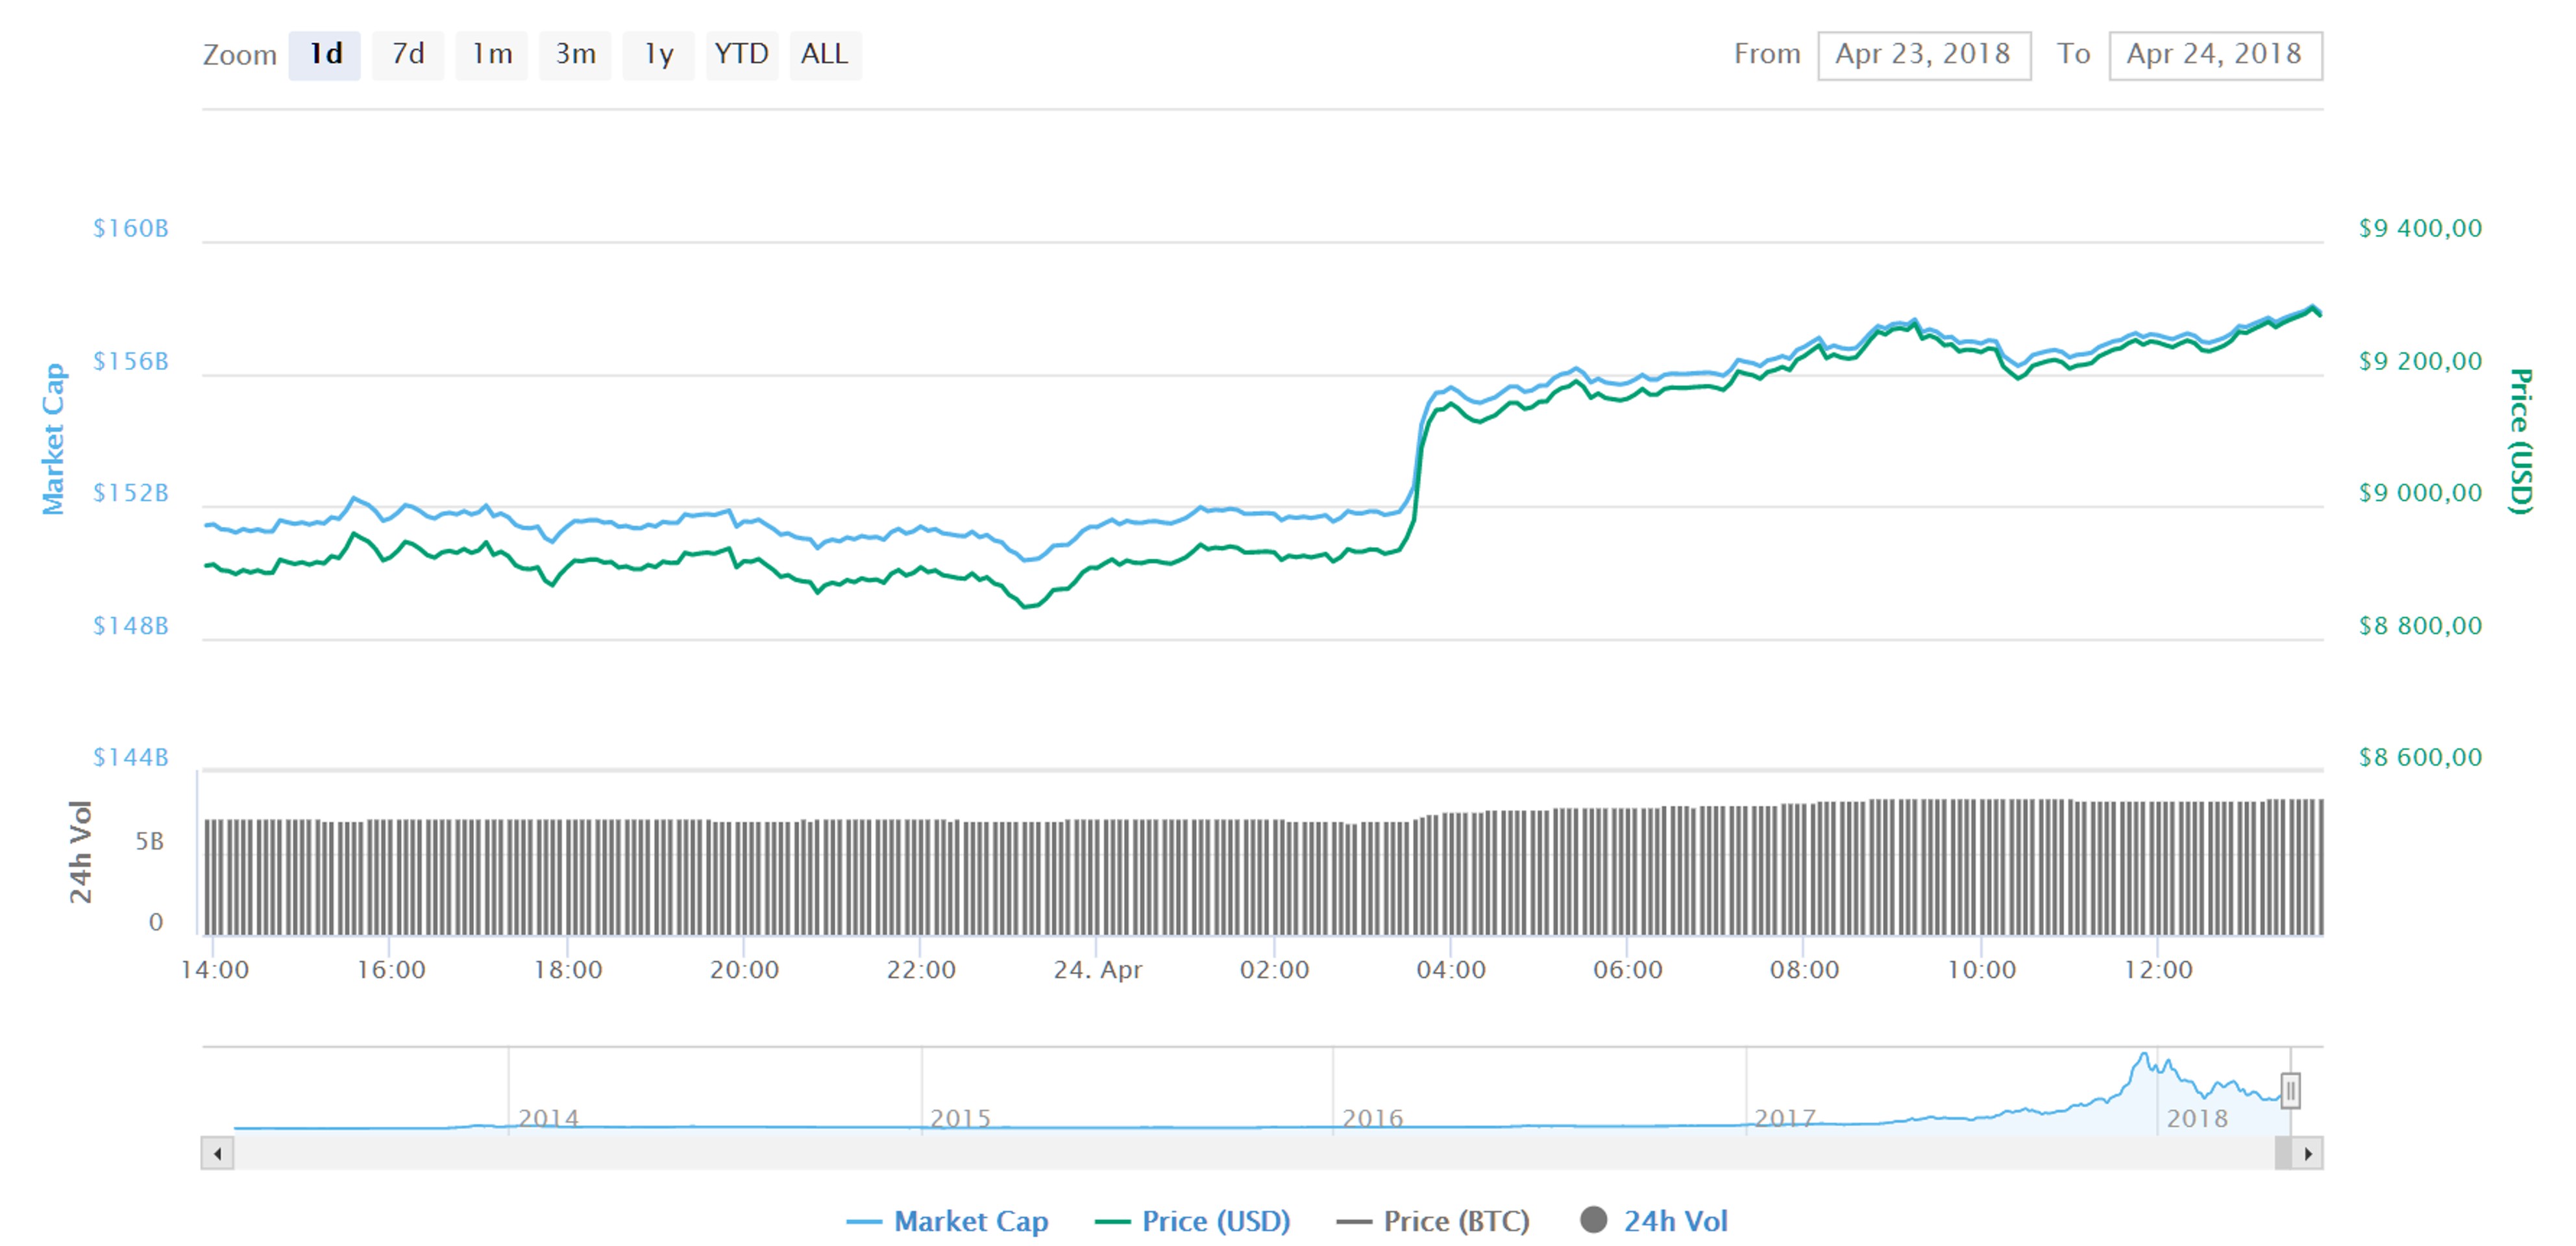Edit the From date field
The image size is (2576, 1246).
[x=1924, y=55]
